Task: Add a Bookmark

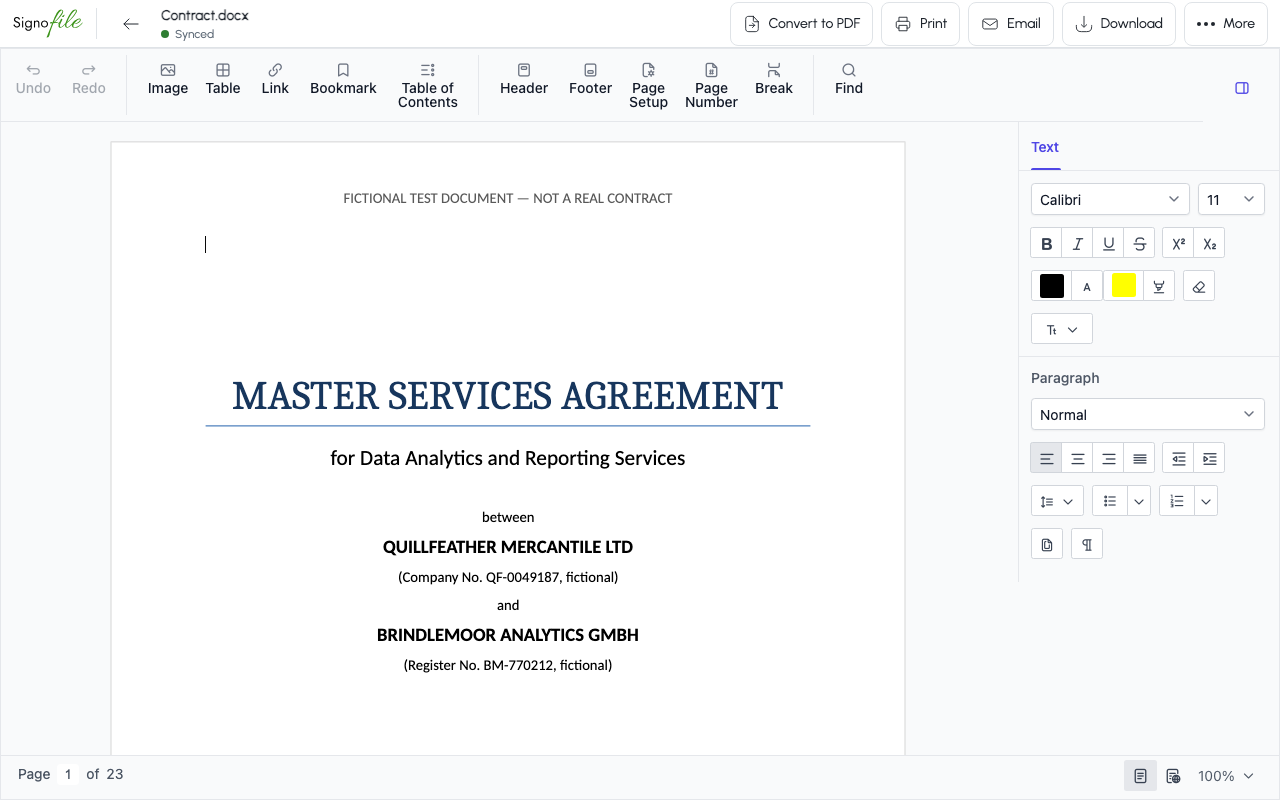Action: click(343, 79)
